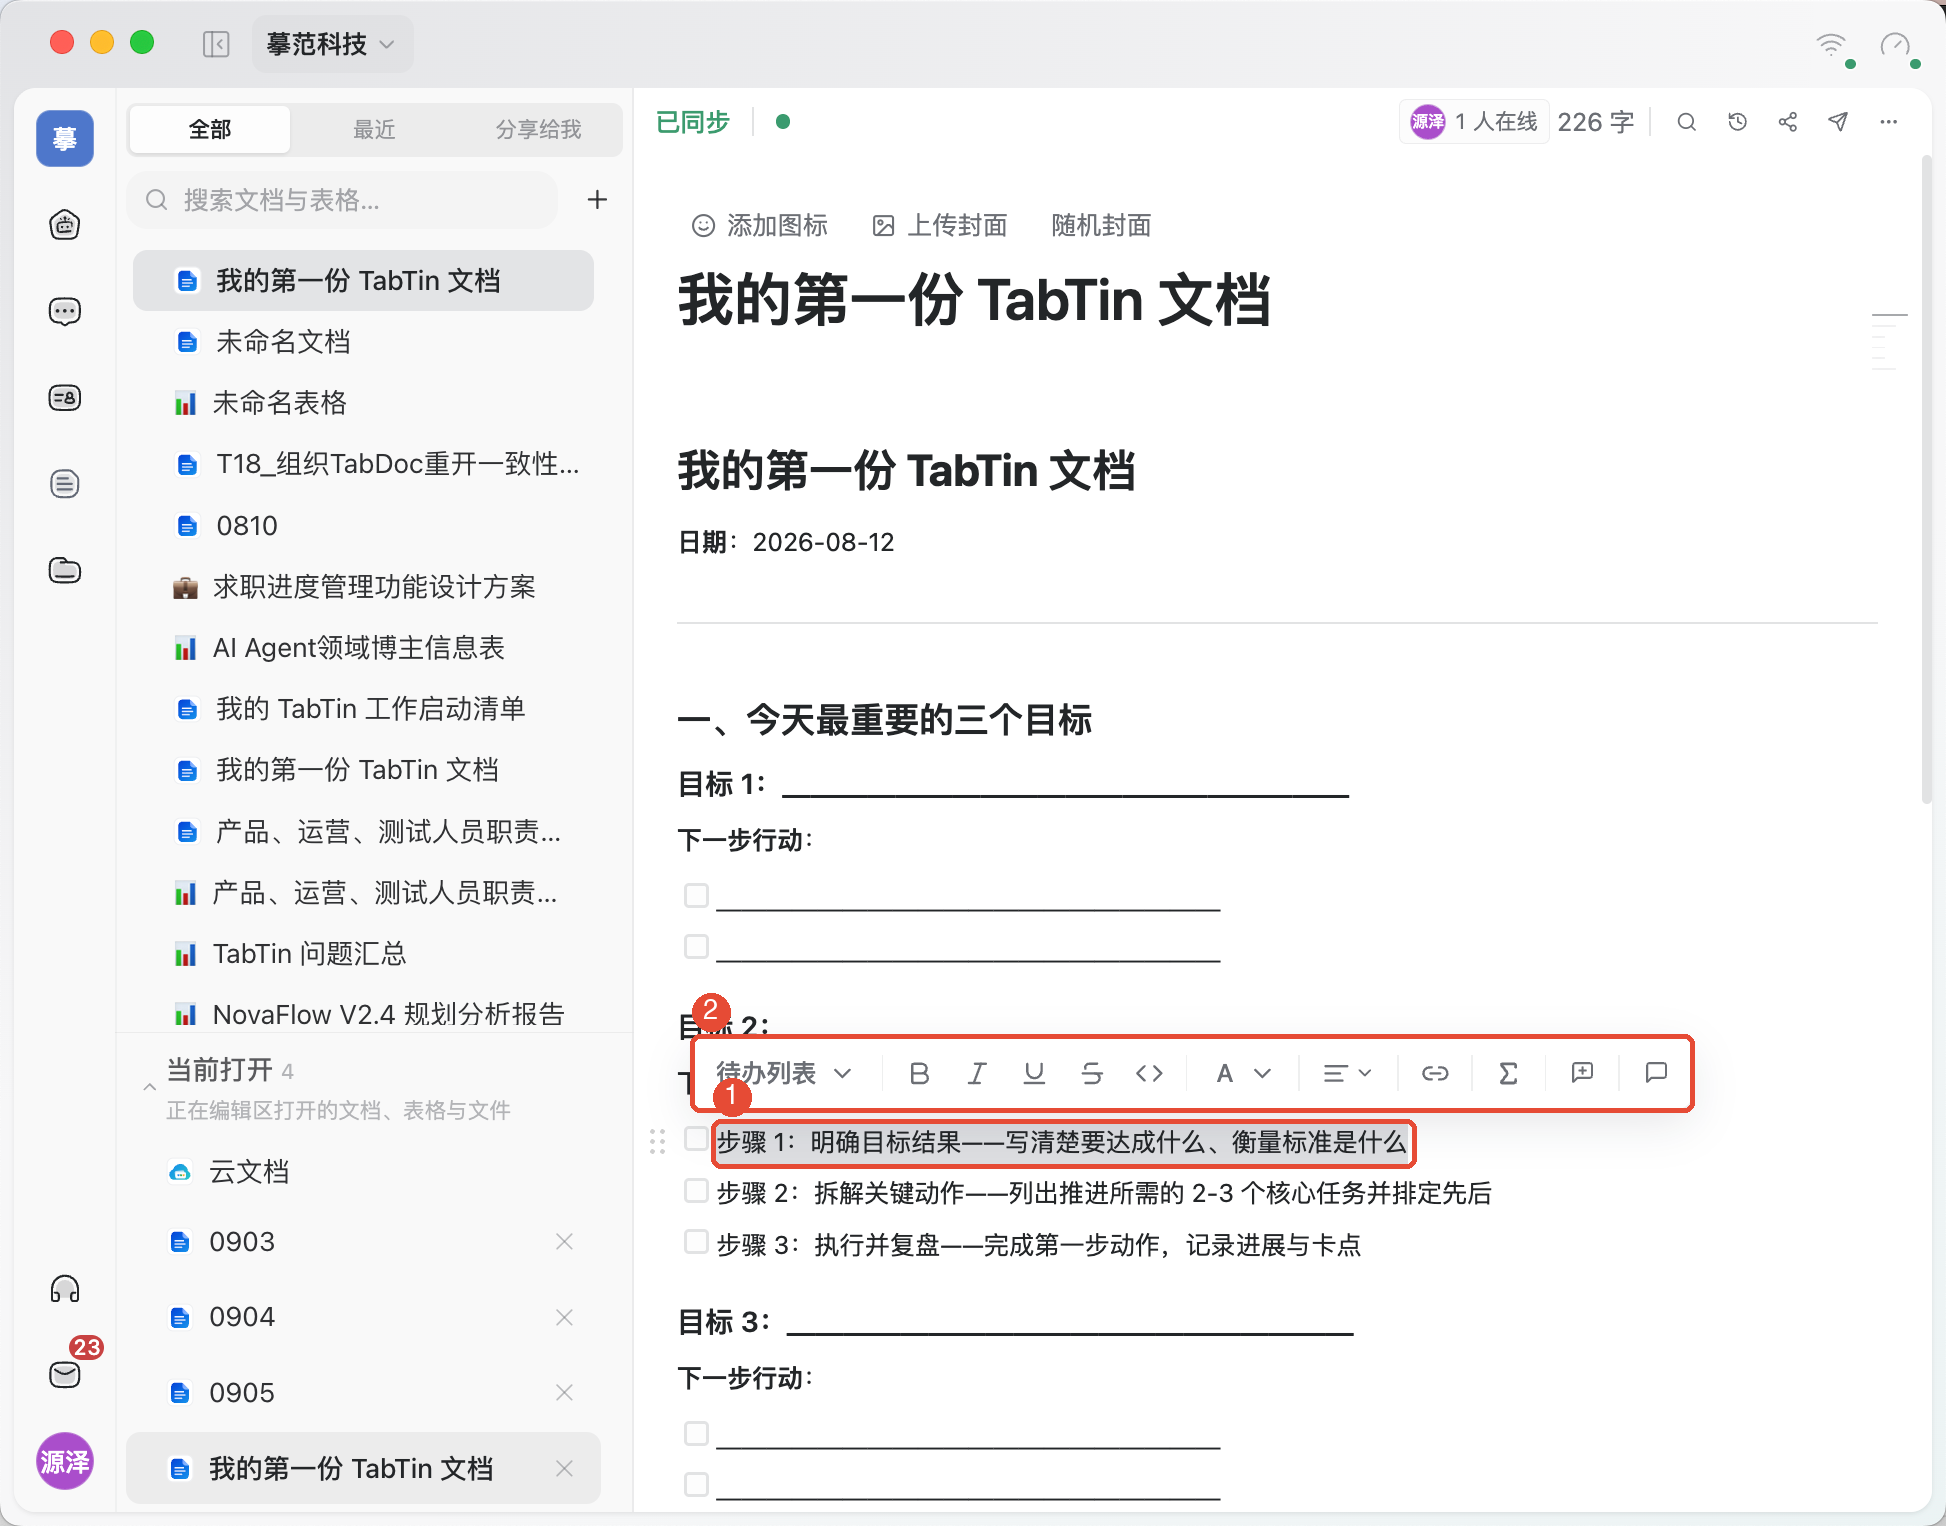The height and width of the screenshot is (1526, 1946).
Task: Click 上传封面 to upload a cover
Action: pos(940,226)
